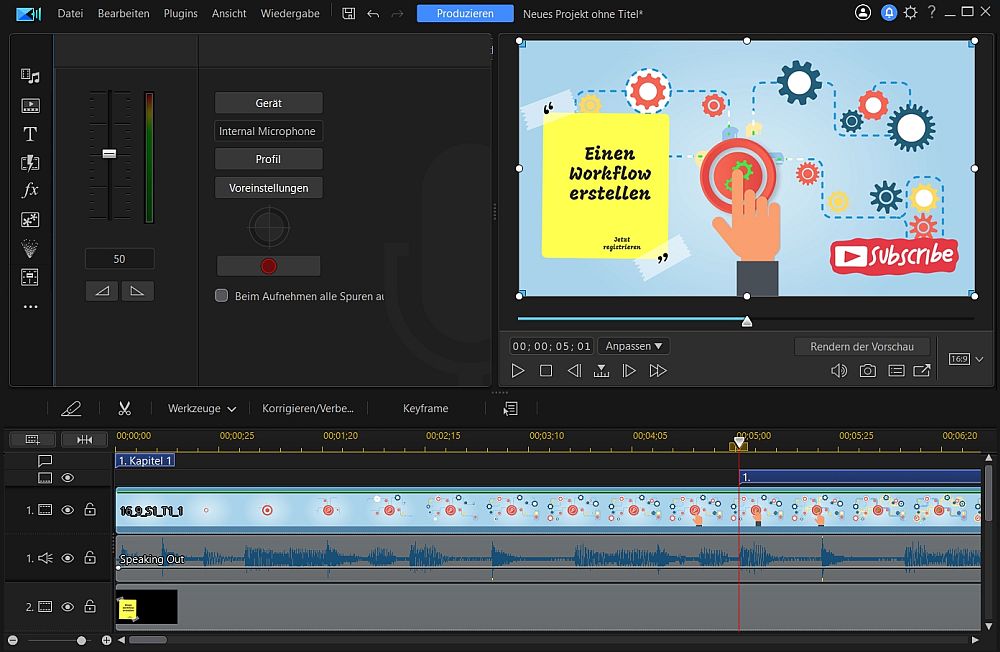Click the sidebar three-dots more icon
This screenshot has height=652, width=1000.
point(30,307)
